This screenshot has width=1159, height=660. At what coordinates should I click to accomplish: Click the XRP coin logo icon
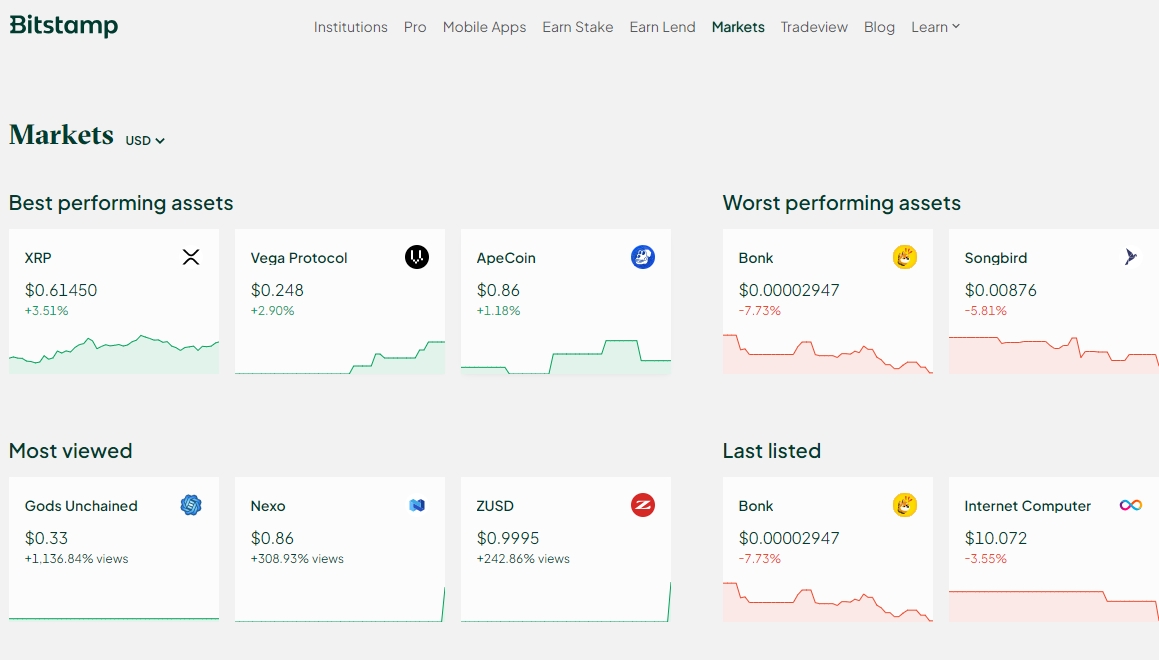coord(191,257)
